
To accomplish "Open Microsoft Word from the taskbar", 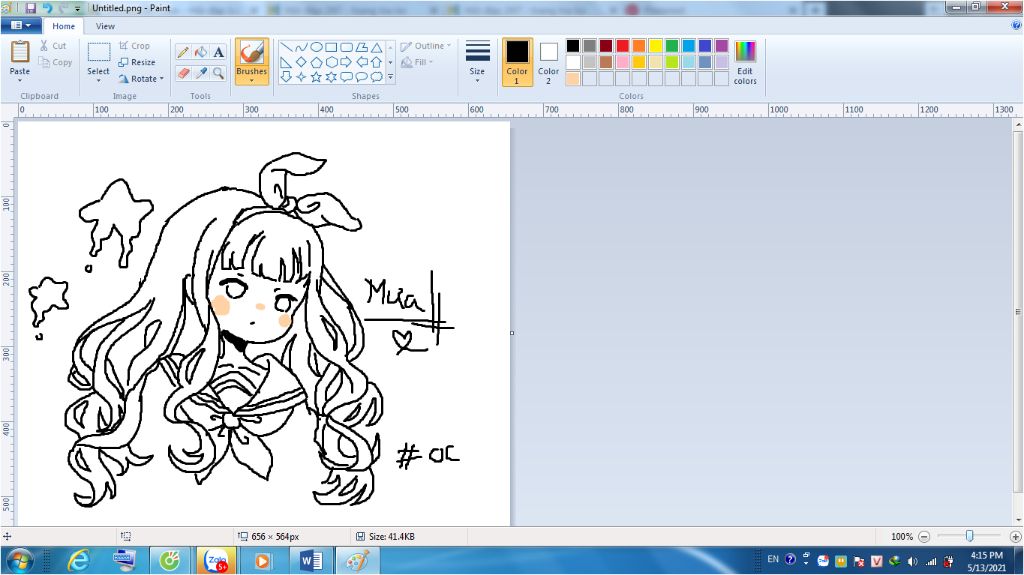I will coord(311,561).
